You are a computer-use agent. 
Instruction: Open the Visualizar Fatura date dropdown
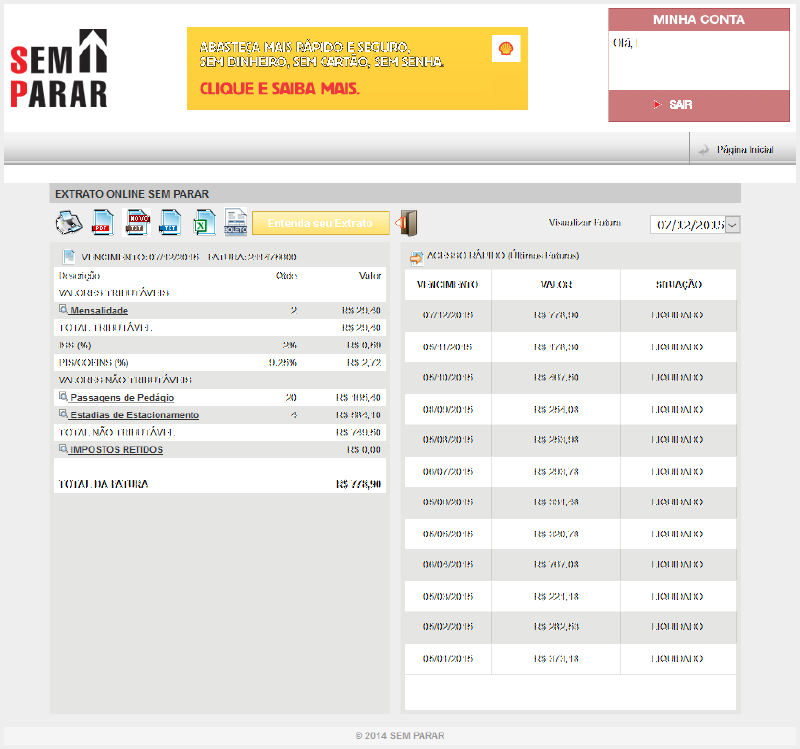tap(733, 224)
